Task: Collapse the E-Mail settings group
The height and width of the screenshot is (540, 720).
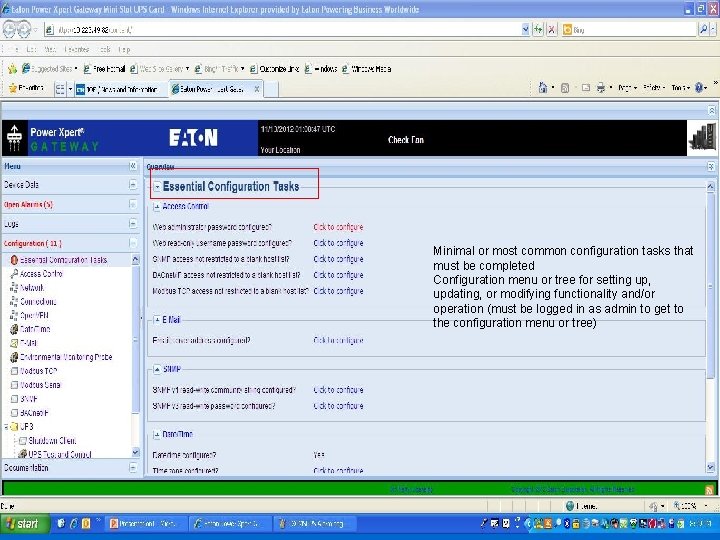Action: pos(157,320)
